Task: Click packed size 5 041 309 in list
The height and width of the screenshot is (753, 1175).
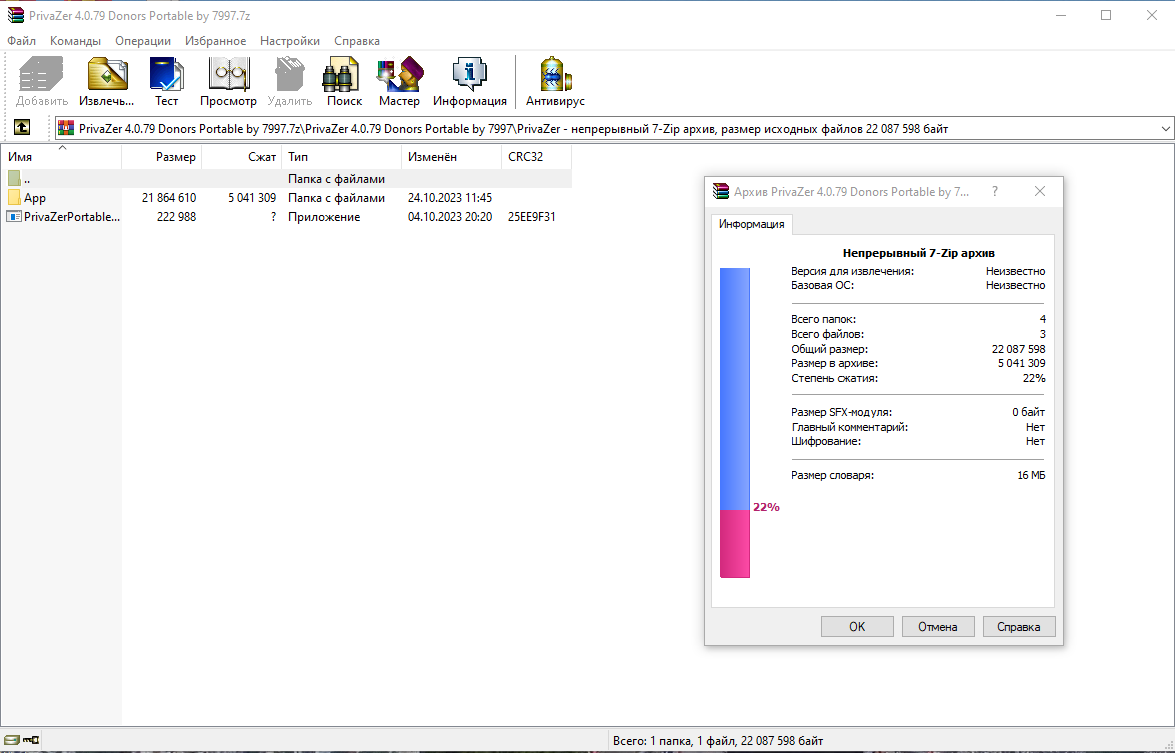Action: click(x=252, y=198)
